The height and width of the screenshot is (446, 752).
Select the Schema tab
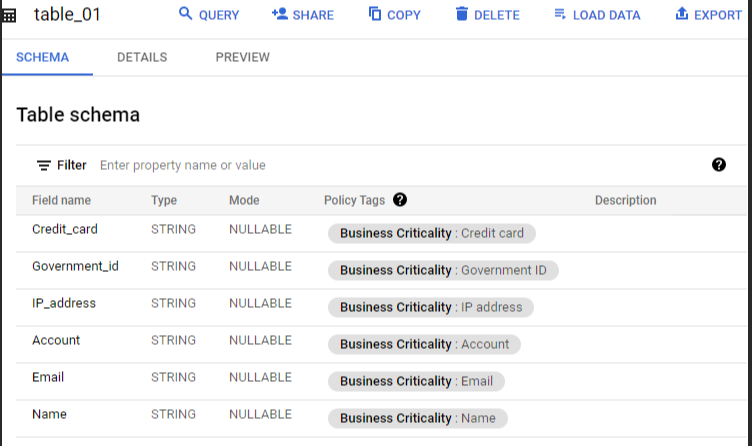click(43, 57)
